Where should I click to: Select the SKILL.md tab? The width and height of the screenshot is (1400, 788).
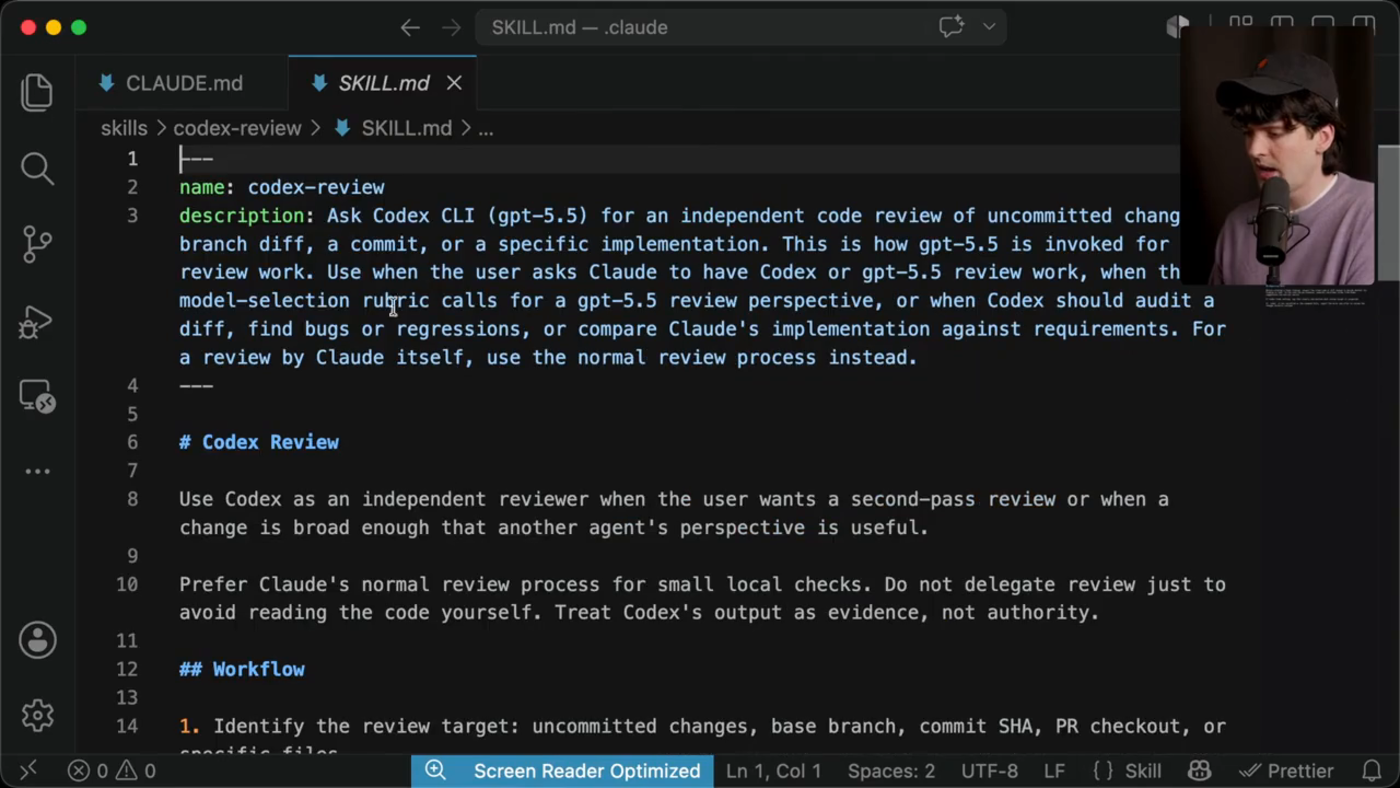(x=383, y=83)
